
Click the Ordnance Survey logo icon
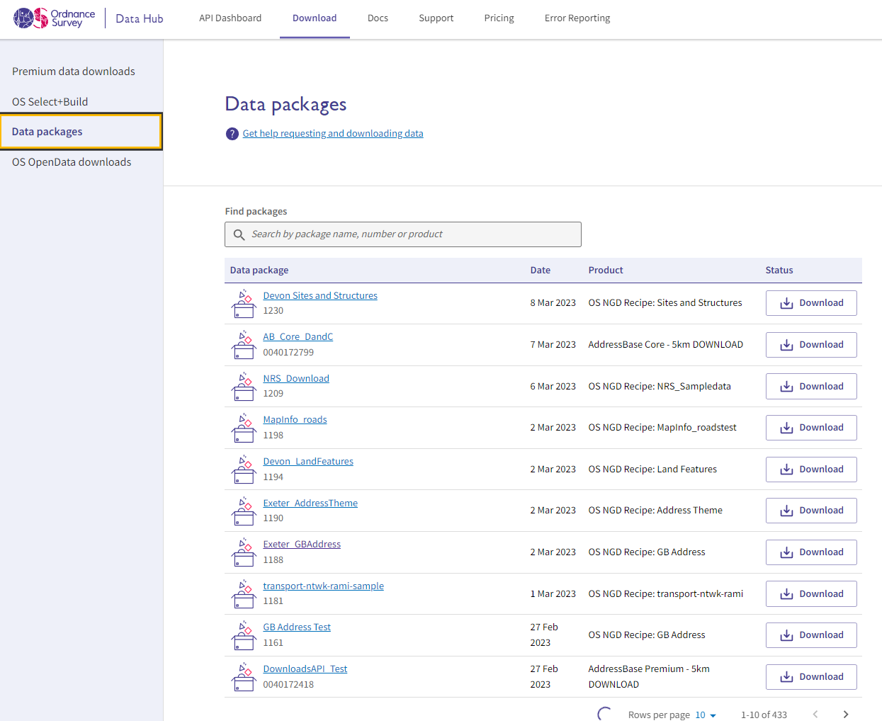pyautogui.click(x=30, y=18)
